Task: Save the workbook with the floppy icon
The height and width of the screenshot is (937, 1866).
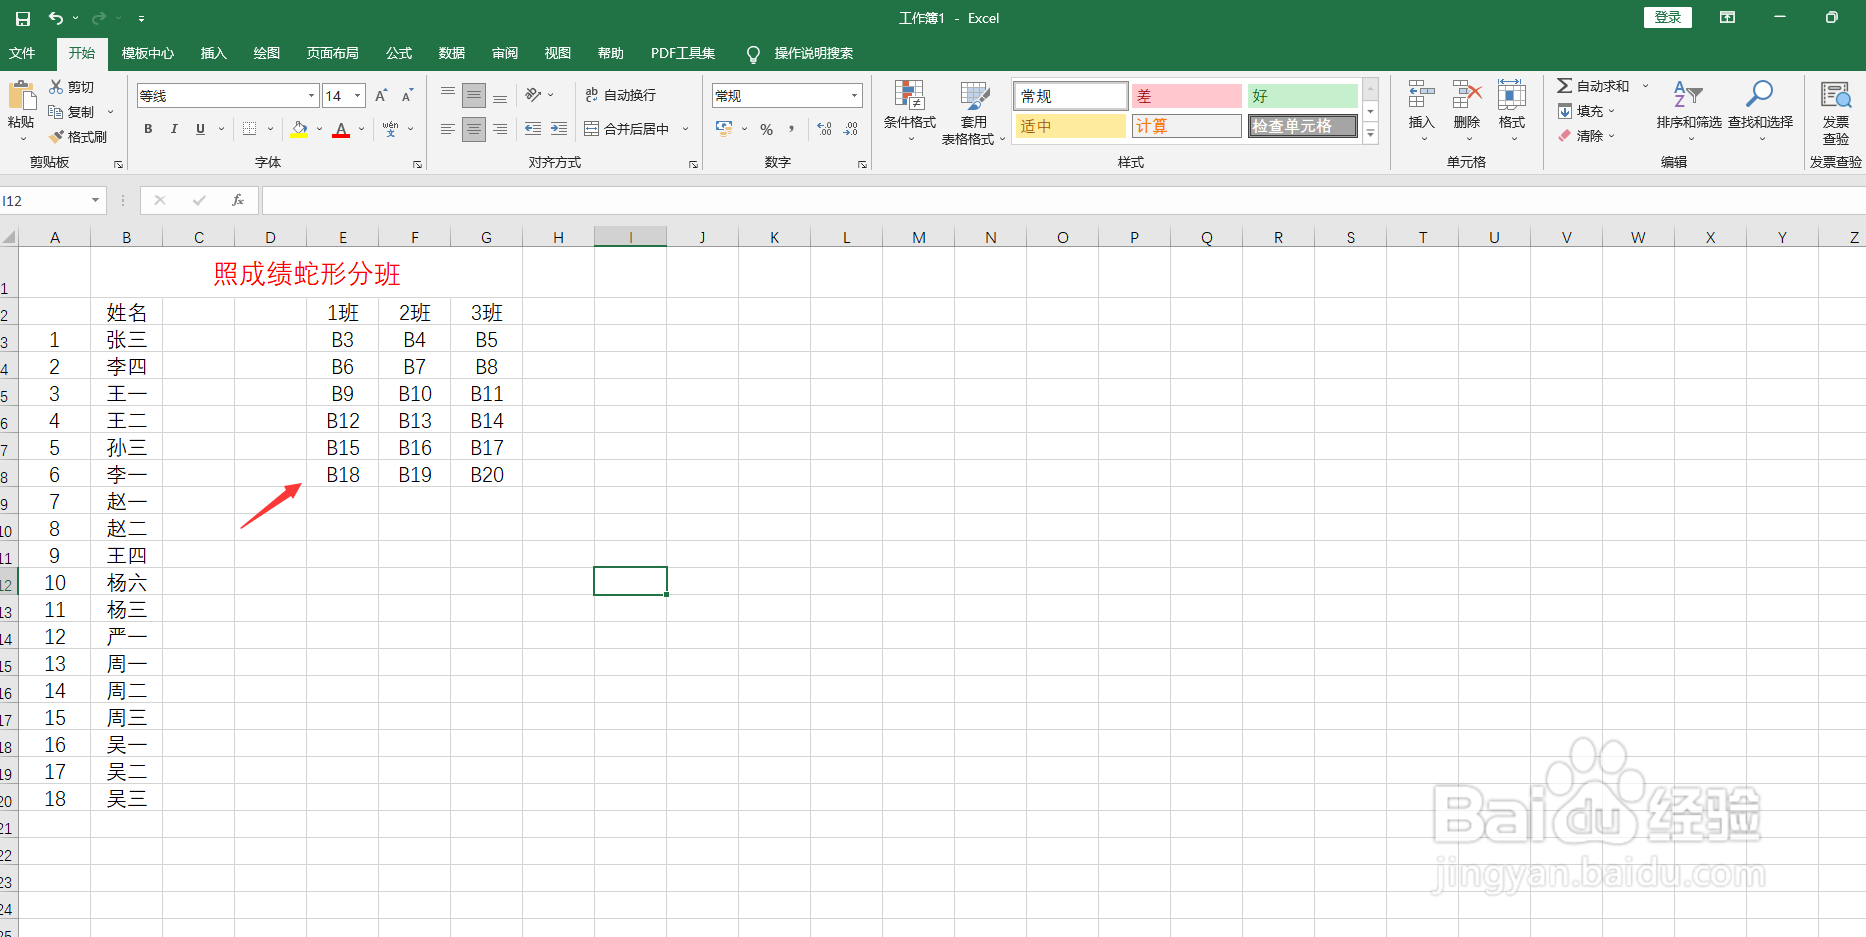Action: (x=23, y=18)
